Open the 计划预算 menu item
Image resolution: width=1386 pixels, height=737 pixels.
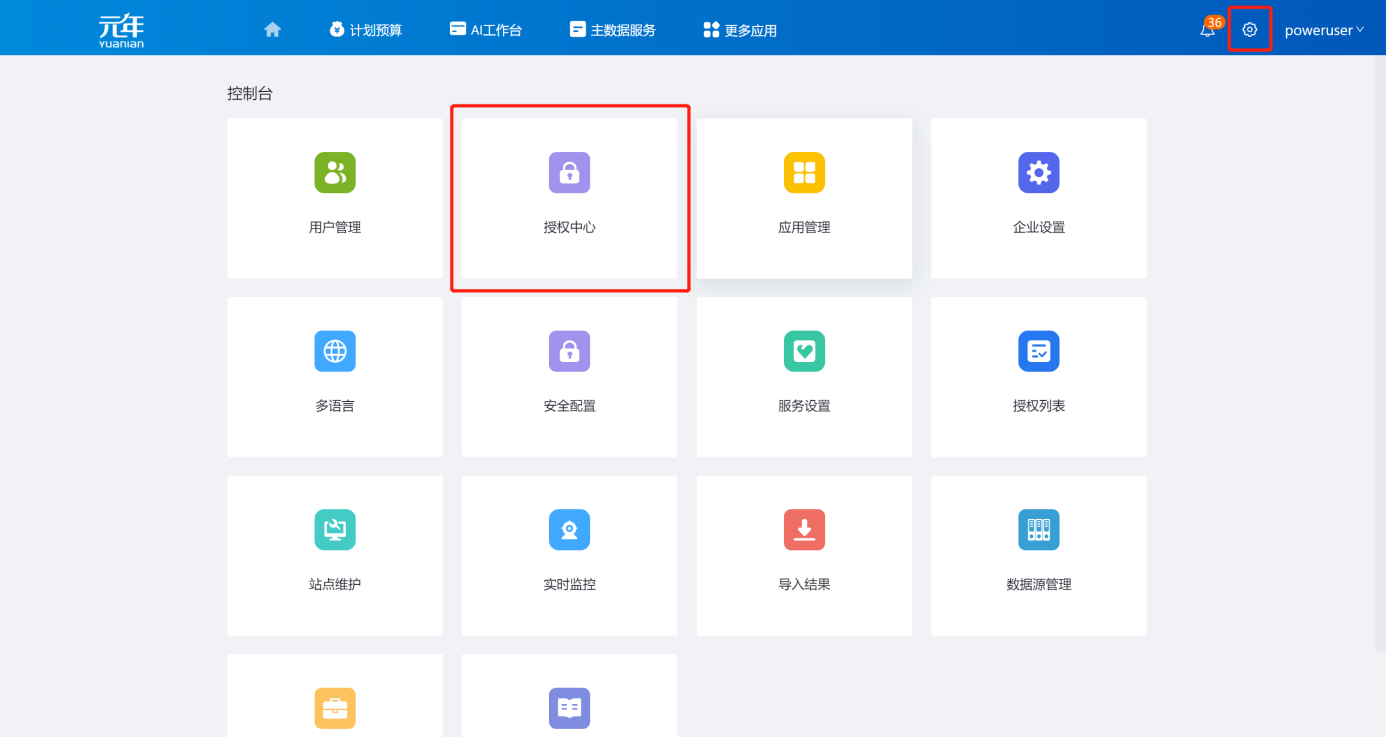tap(365, 30)
